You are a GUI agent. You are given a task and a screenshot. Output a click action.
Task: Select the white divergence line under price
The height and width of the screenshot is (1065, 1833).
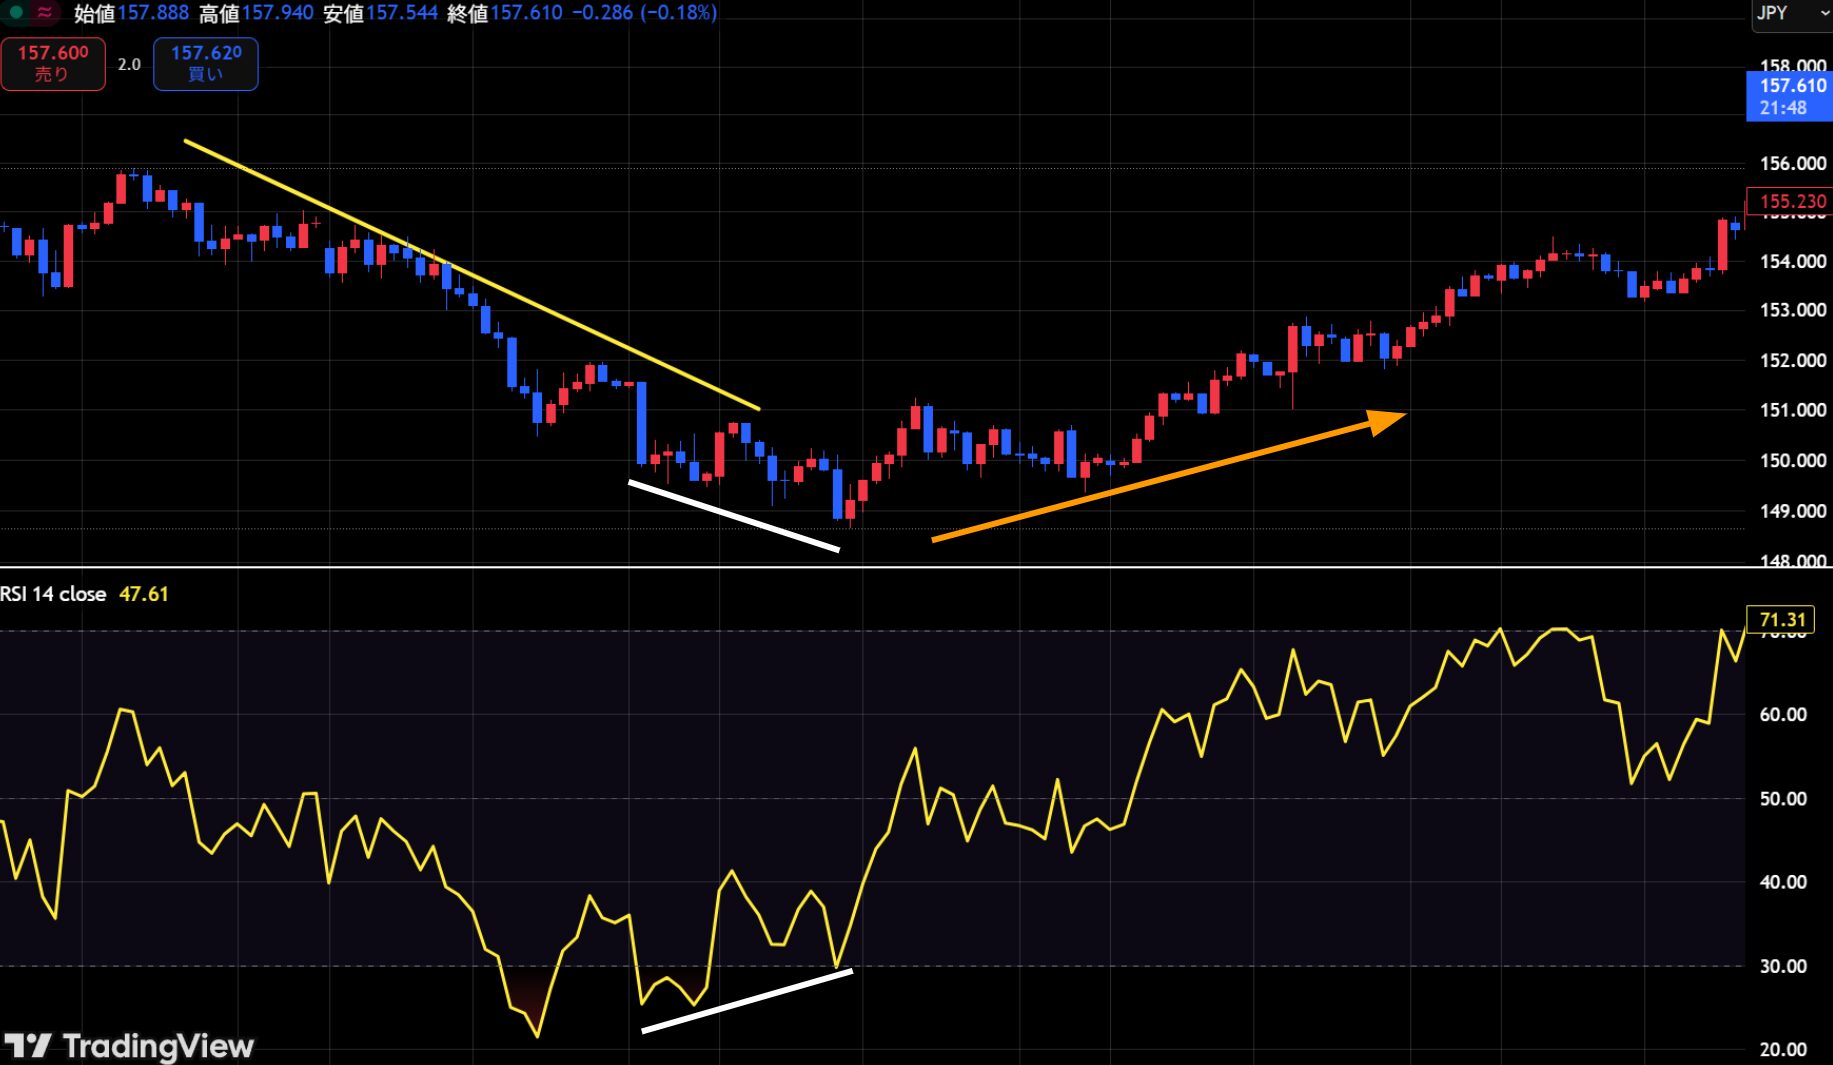point(734,516)
